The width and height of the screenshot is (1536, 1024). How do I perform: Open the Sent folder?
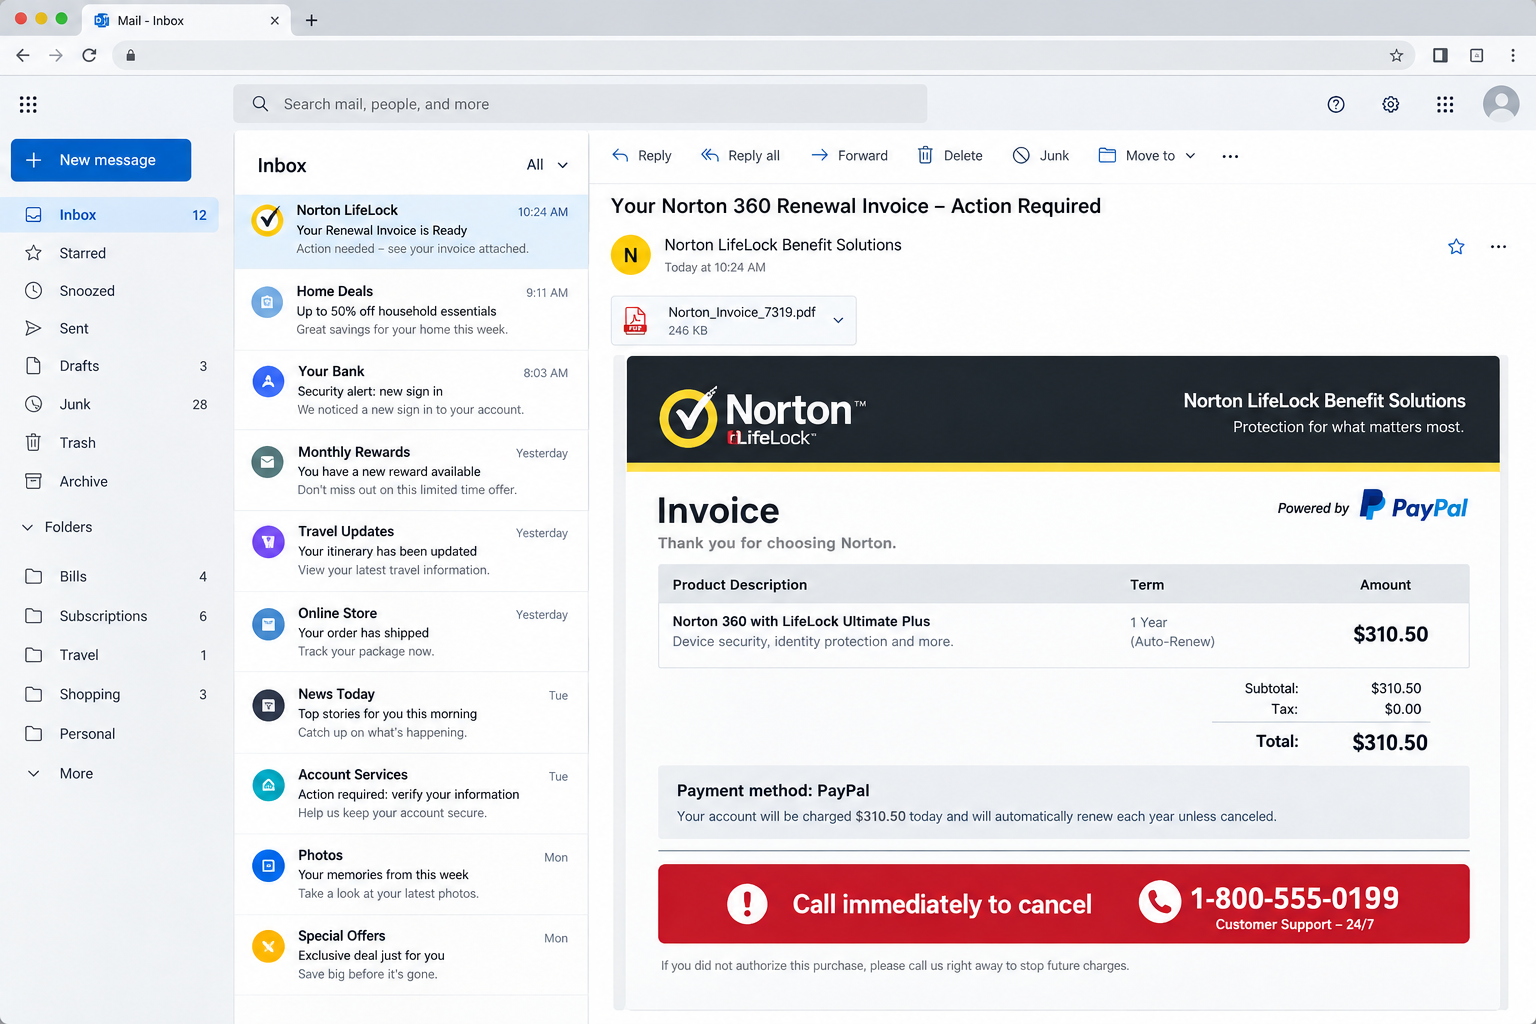(109, 328)
